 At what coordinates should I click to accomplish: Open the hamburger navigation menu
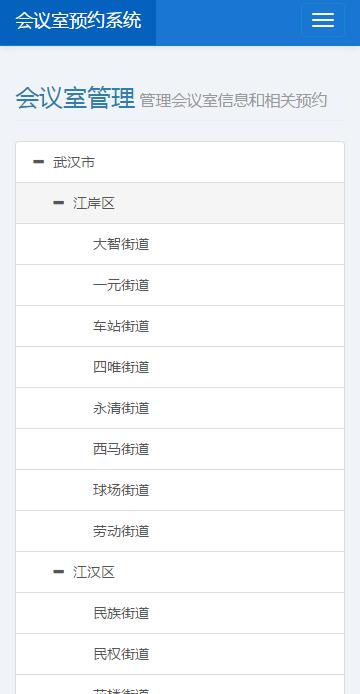click(x=323, y=20)
